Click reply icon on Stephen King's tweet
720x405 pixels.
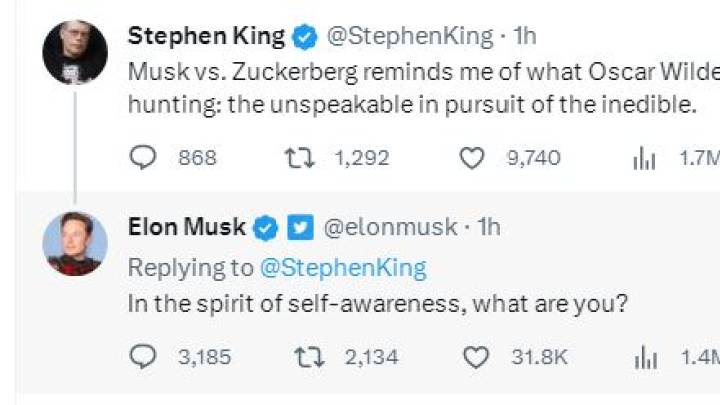[143, 158]
